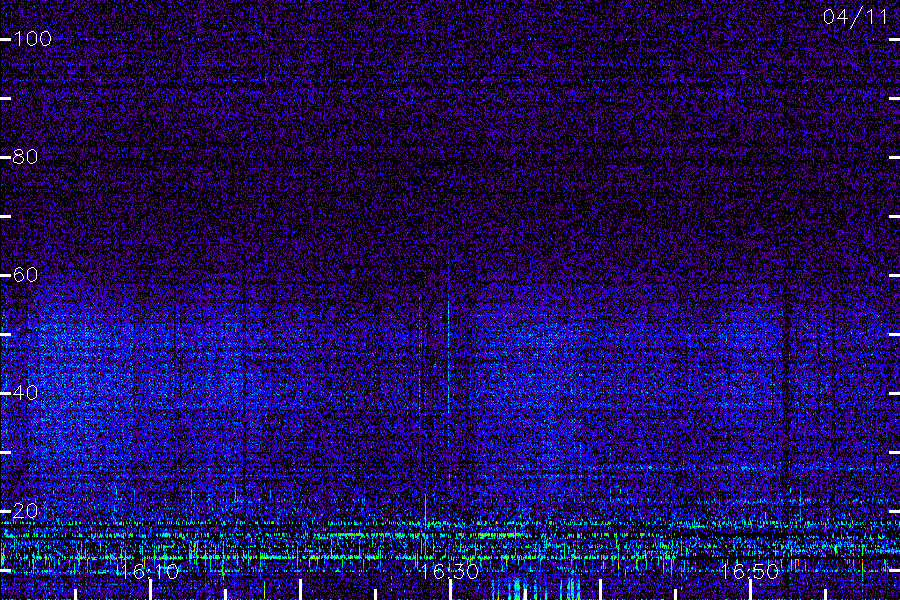Click the 16:50 time label
The image size is (900, 600).
point(750,571)
